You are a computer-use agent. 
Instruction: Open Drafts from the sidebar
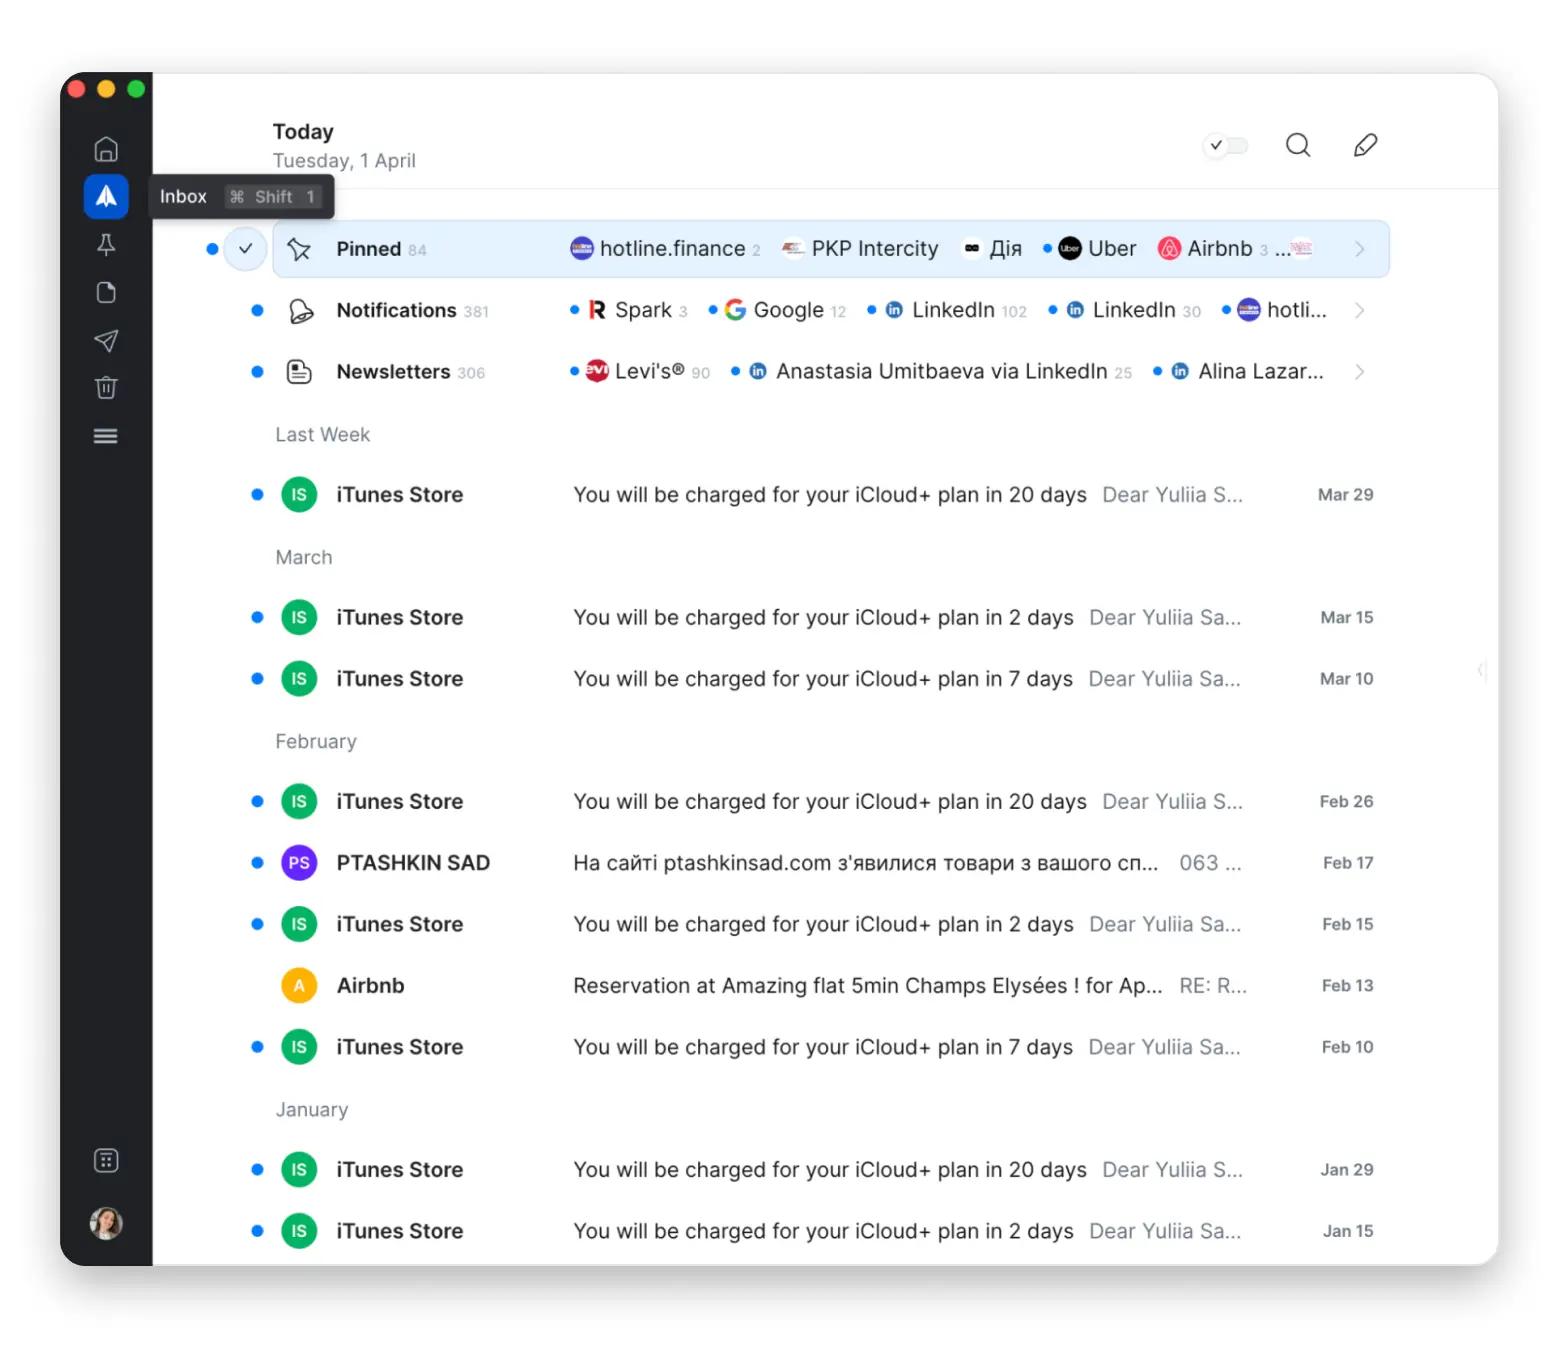(x=106, y=292)
